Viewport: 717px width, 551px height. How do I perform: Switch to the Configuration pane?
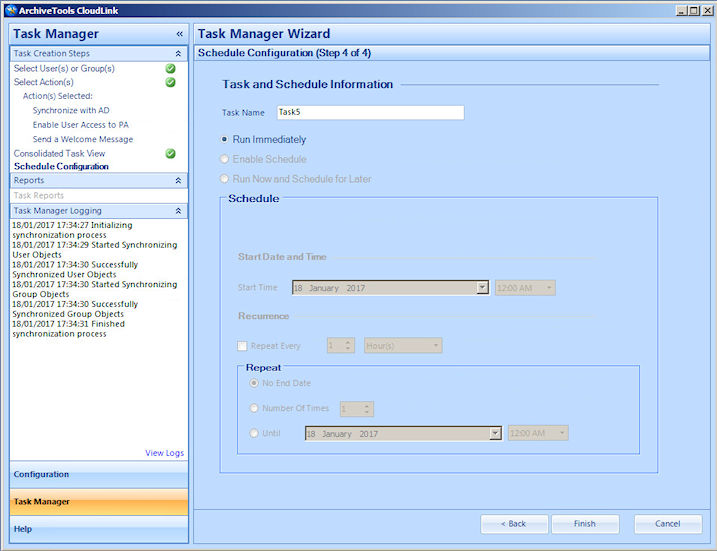99,475
